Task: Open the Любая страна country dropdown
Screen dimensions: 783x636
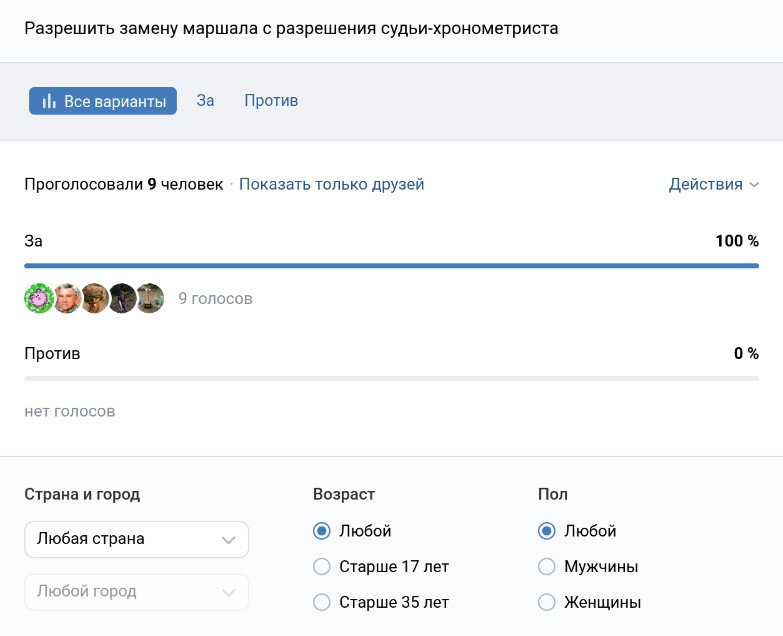Action: point(136,539)
